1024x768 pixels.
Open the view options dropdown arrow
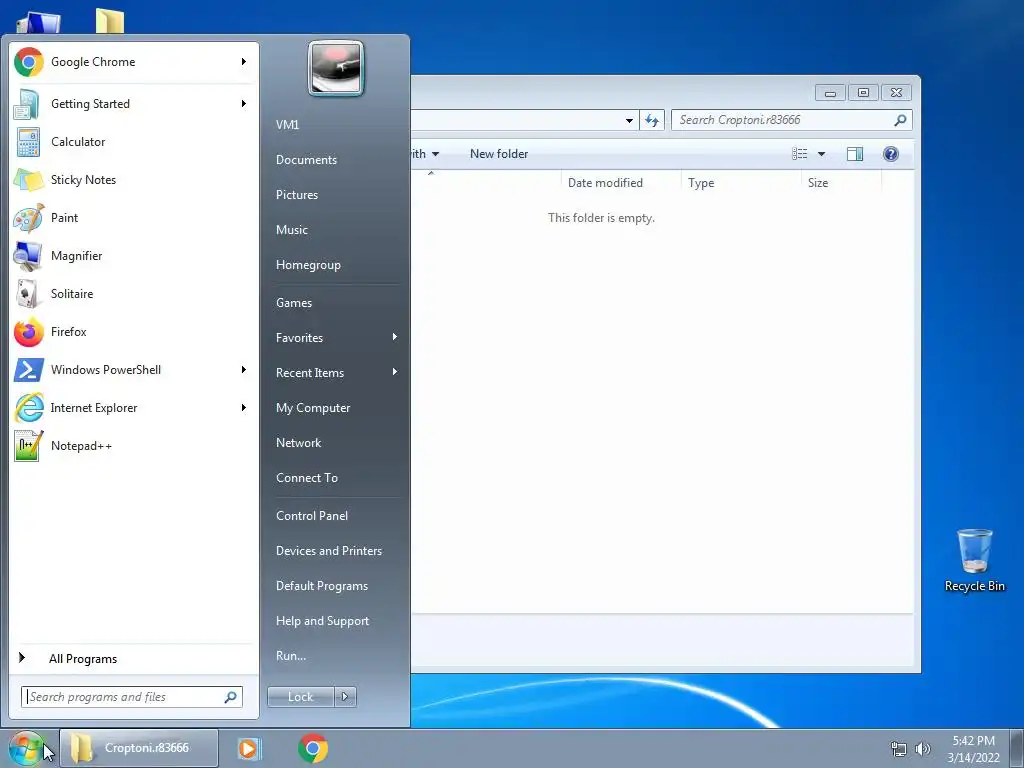click(822, 154)
